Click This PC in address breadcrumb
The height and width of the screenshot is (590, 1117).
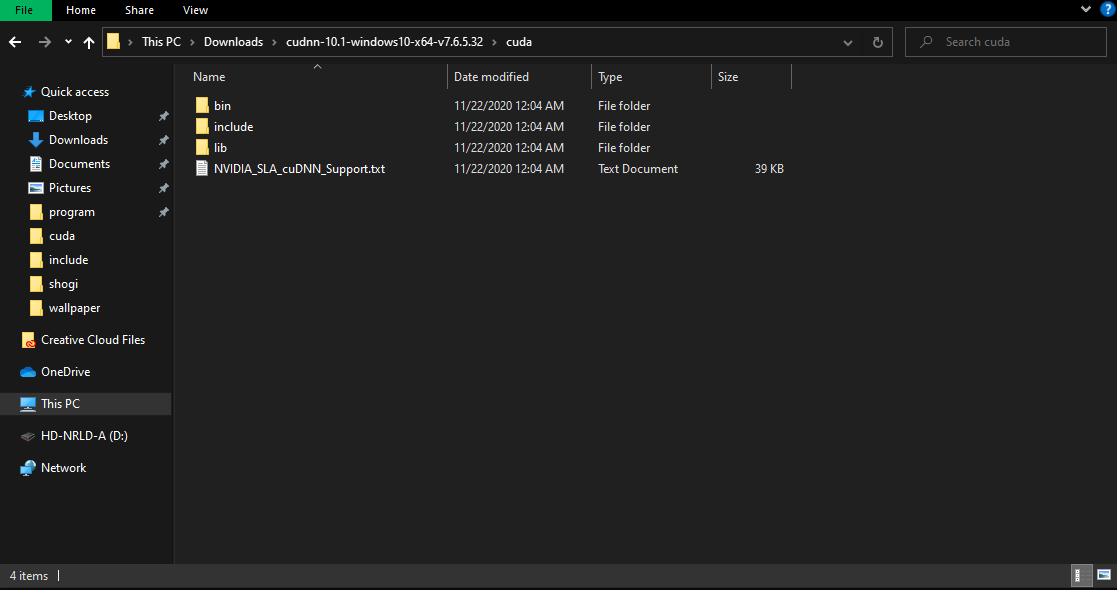coord(162,42)
